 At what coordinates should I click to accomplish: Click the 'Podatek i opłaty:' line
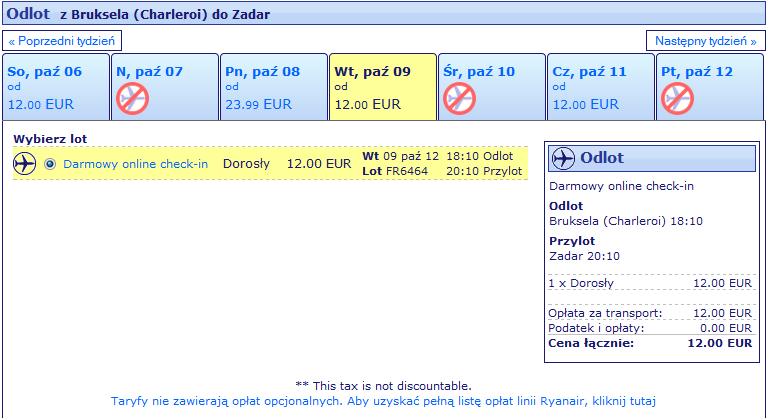pyautogui.click(x=650, y=328)
